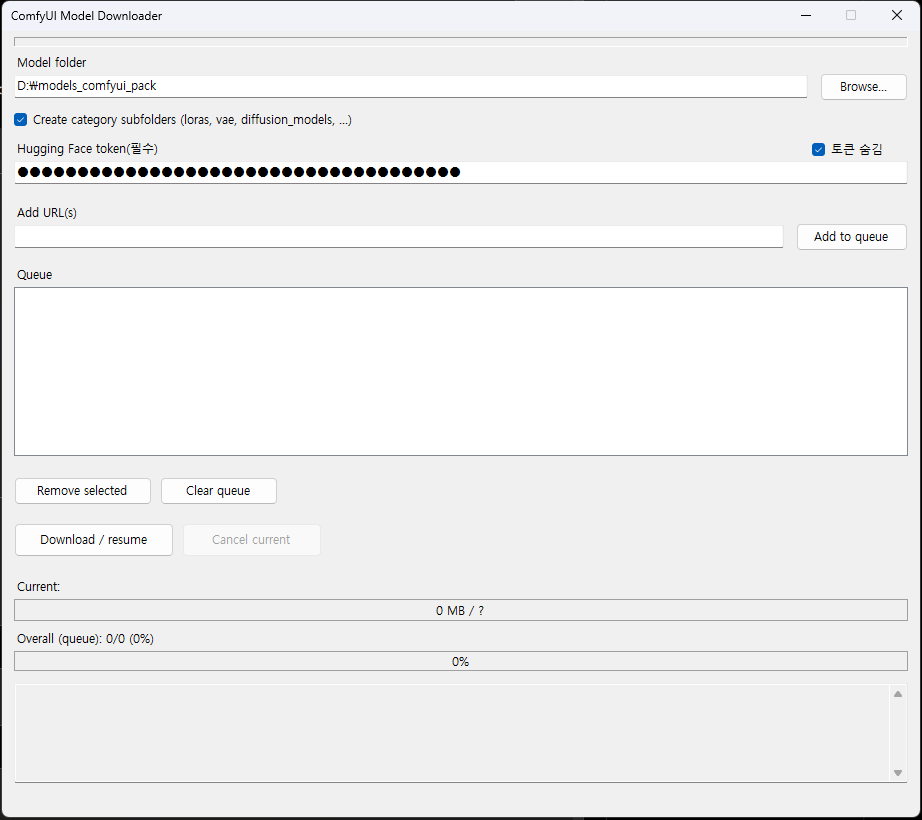Click the log scrollbar up arrow
Viewport: 922px width, 820px height.
pos(898,694)
